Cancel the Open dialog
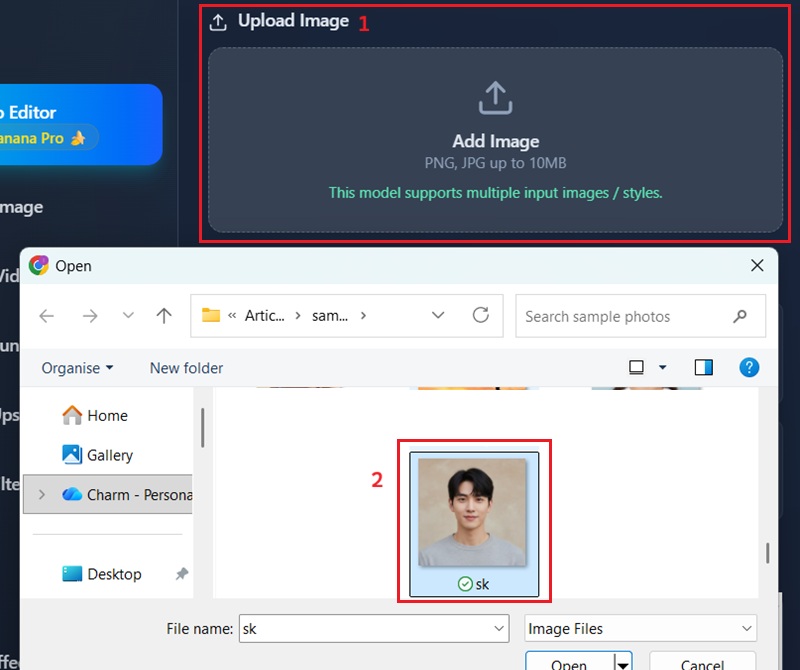The height and width of the screenshot is (670, 800). coord(702,663)
